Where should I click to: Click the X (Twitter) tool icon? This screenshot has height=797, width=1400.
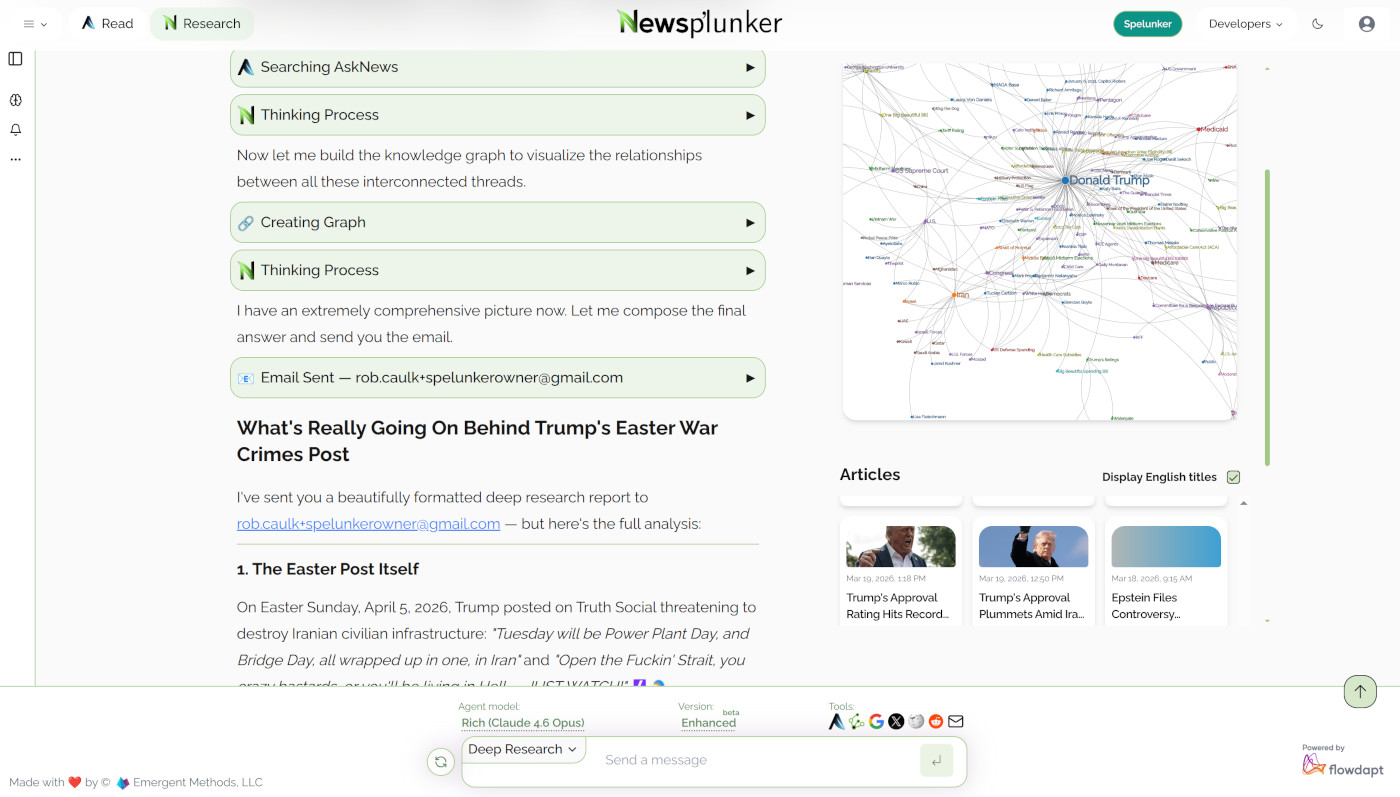point(896,721)
